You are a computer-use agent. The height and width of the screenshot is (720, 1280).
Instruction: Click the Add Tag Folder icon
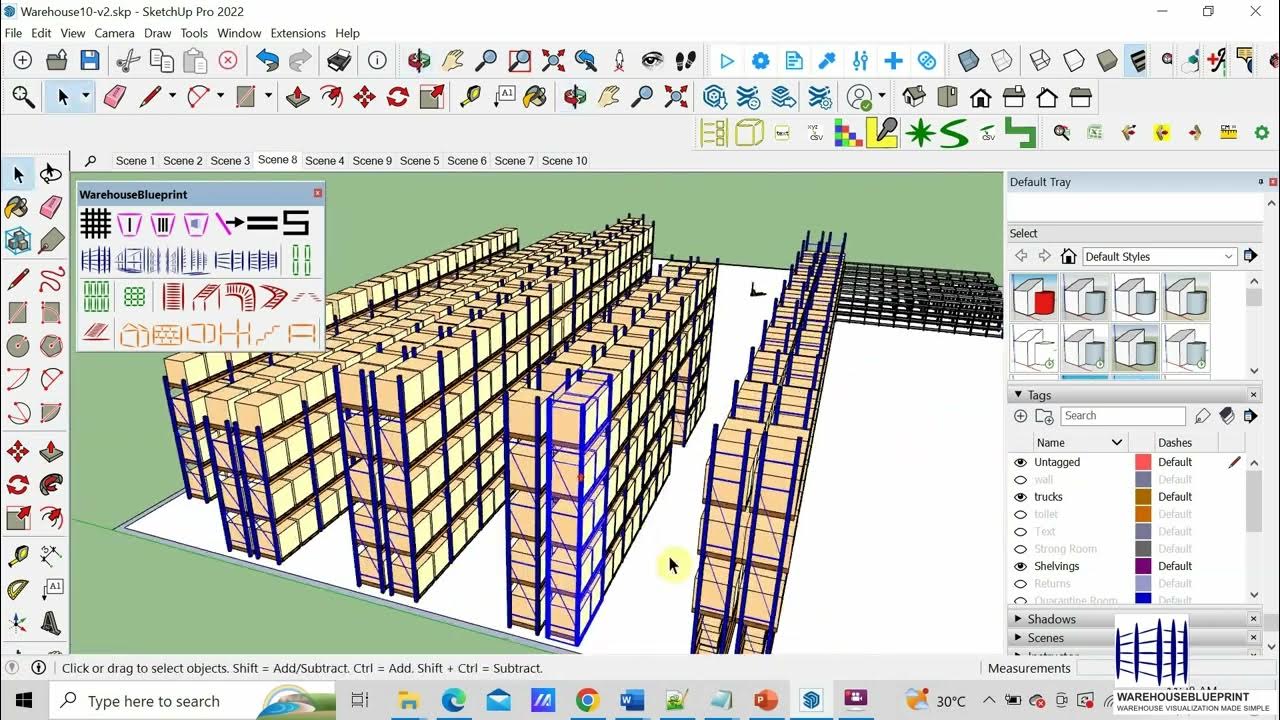1043,416
